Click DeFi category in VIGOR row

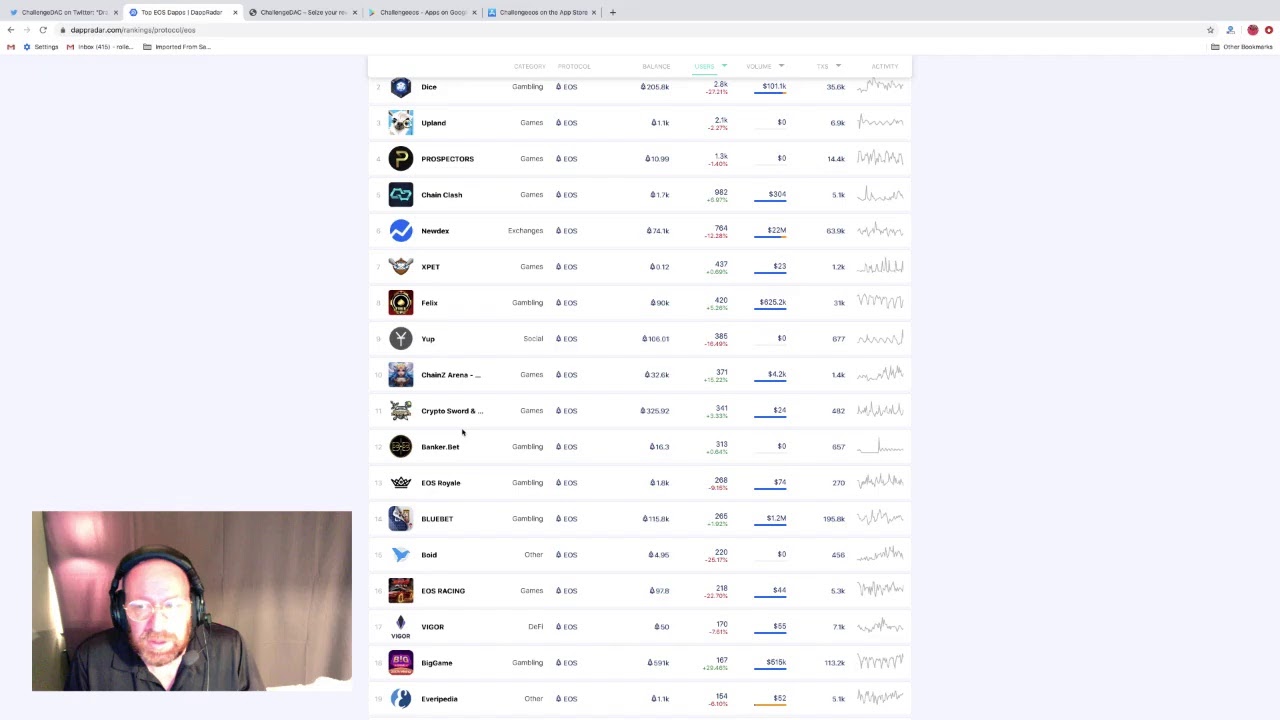tap(536, 627)
